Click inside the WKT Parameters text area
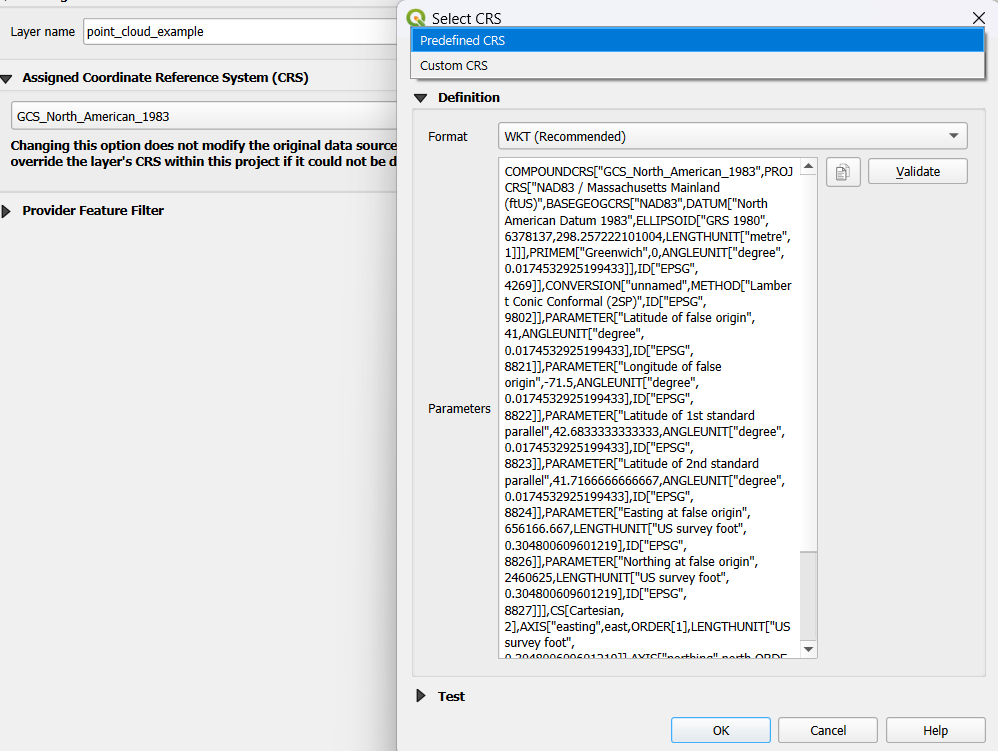 [x=649, y=407]
